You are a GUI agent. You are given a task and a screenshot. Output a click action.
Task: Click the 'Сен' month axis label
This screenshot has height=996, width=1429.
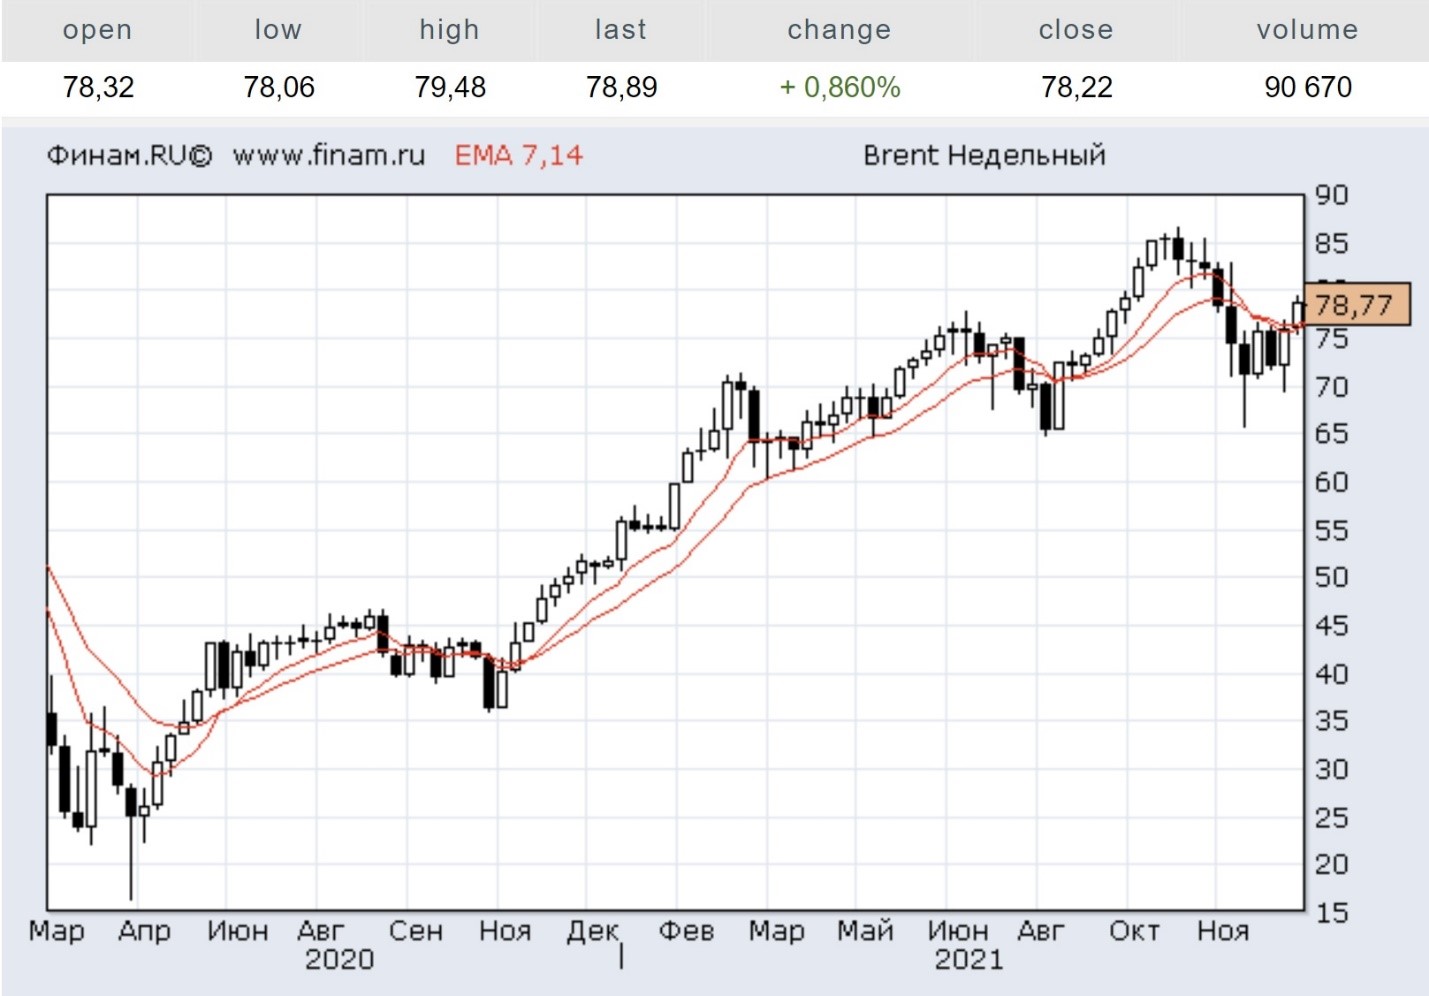(x=415, y=932)
